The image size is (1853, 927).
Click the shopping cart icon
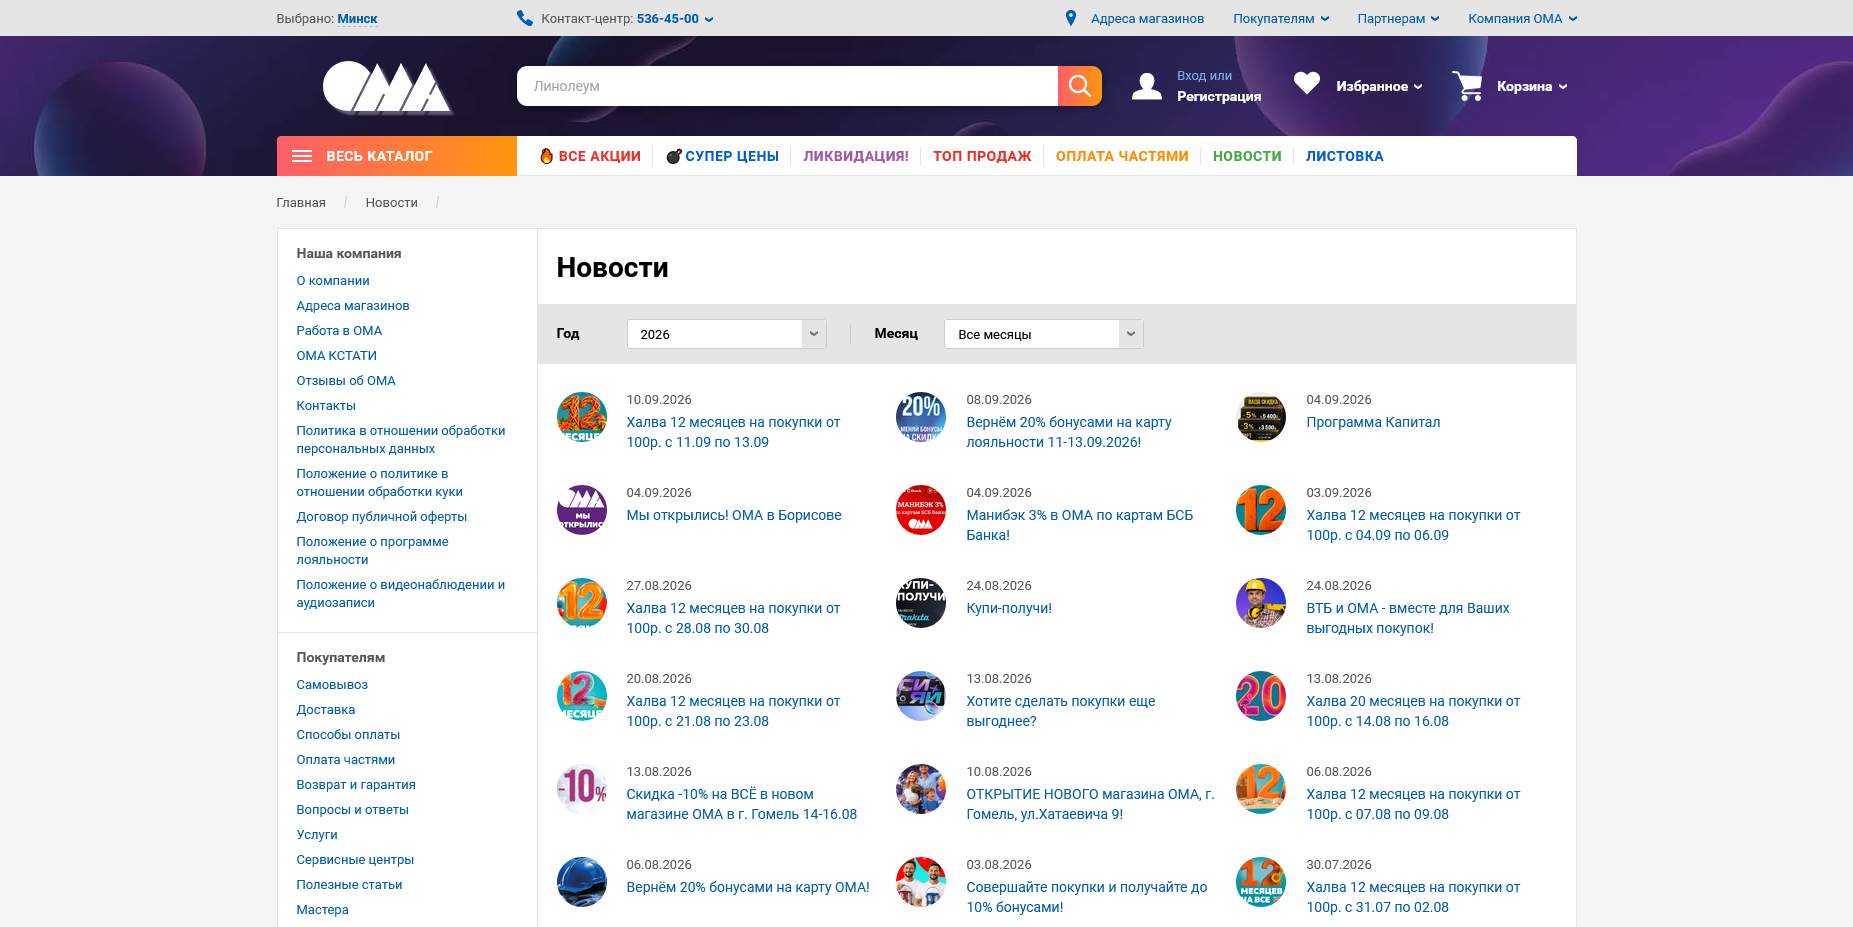(x=1467, y=86)
